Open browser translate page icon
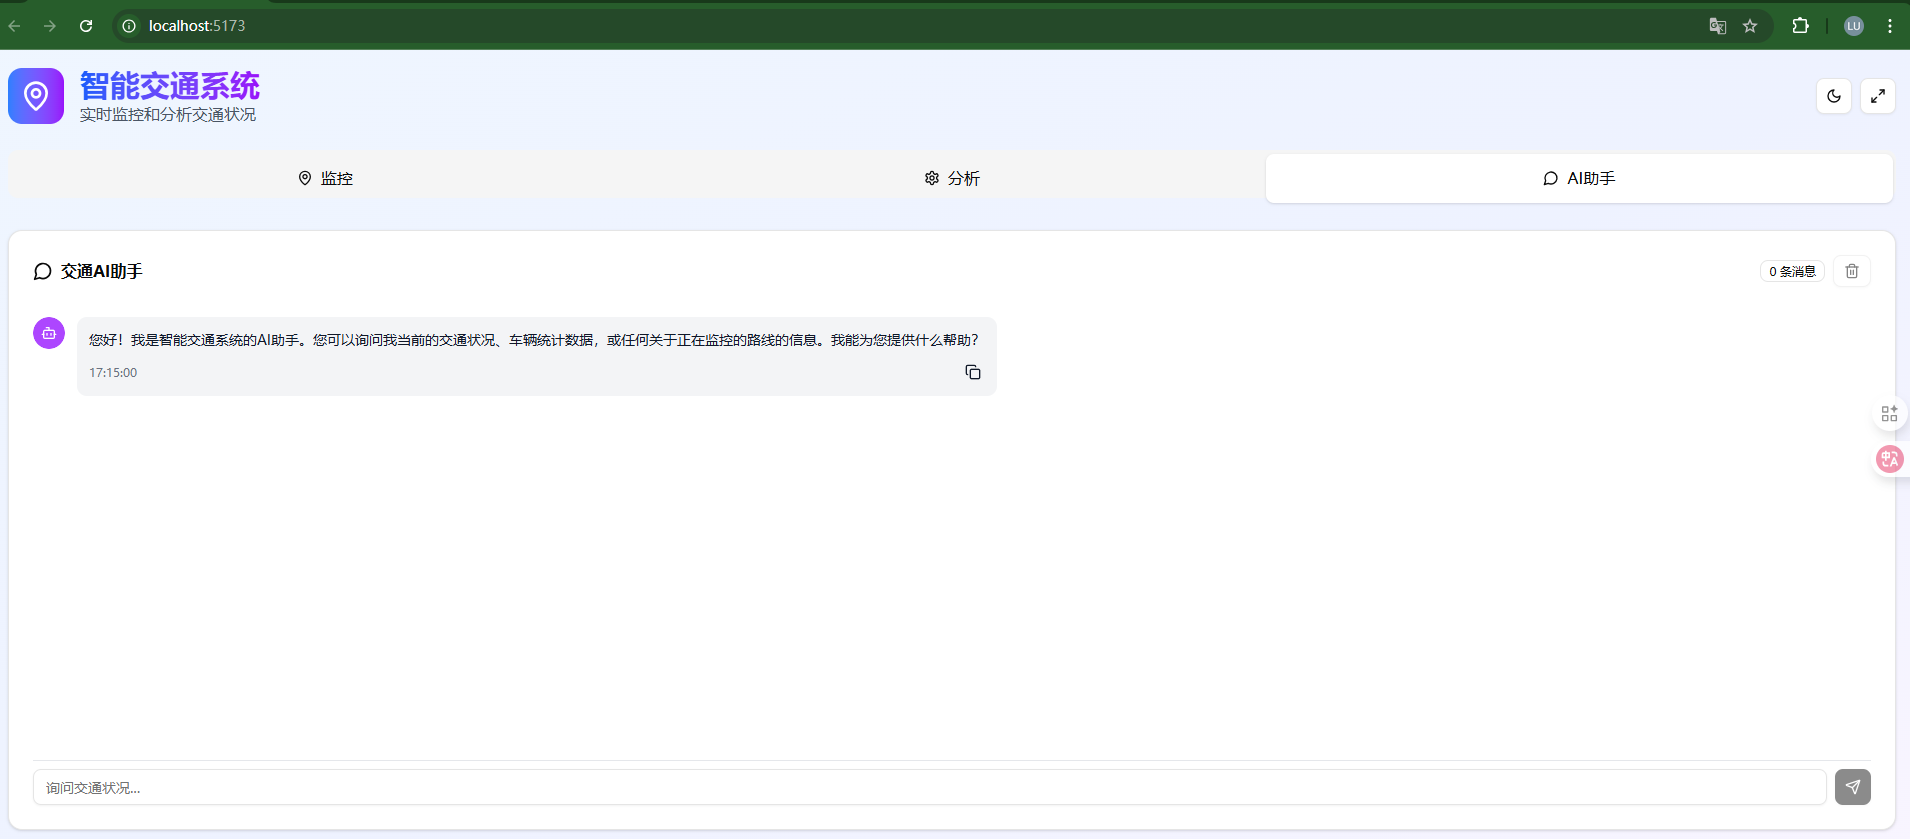Image resolution: width=1910 pixels, height=839 pixels. coord(1718,26)
